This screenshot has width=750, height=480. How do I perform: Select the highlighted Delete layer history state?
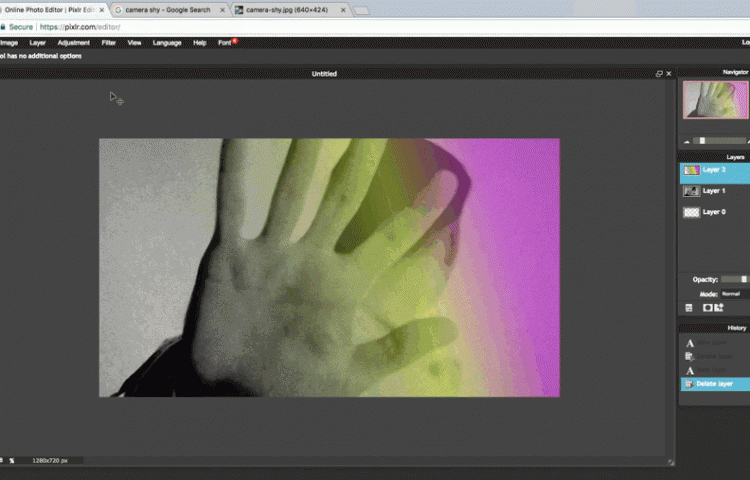715,384
